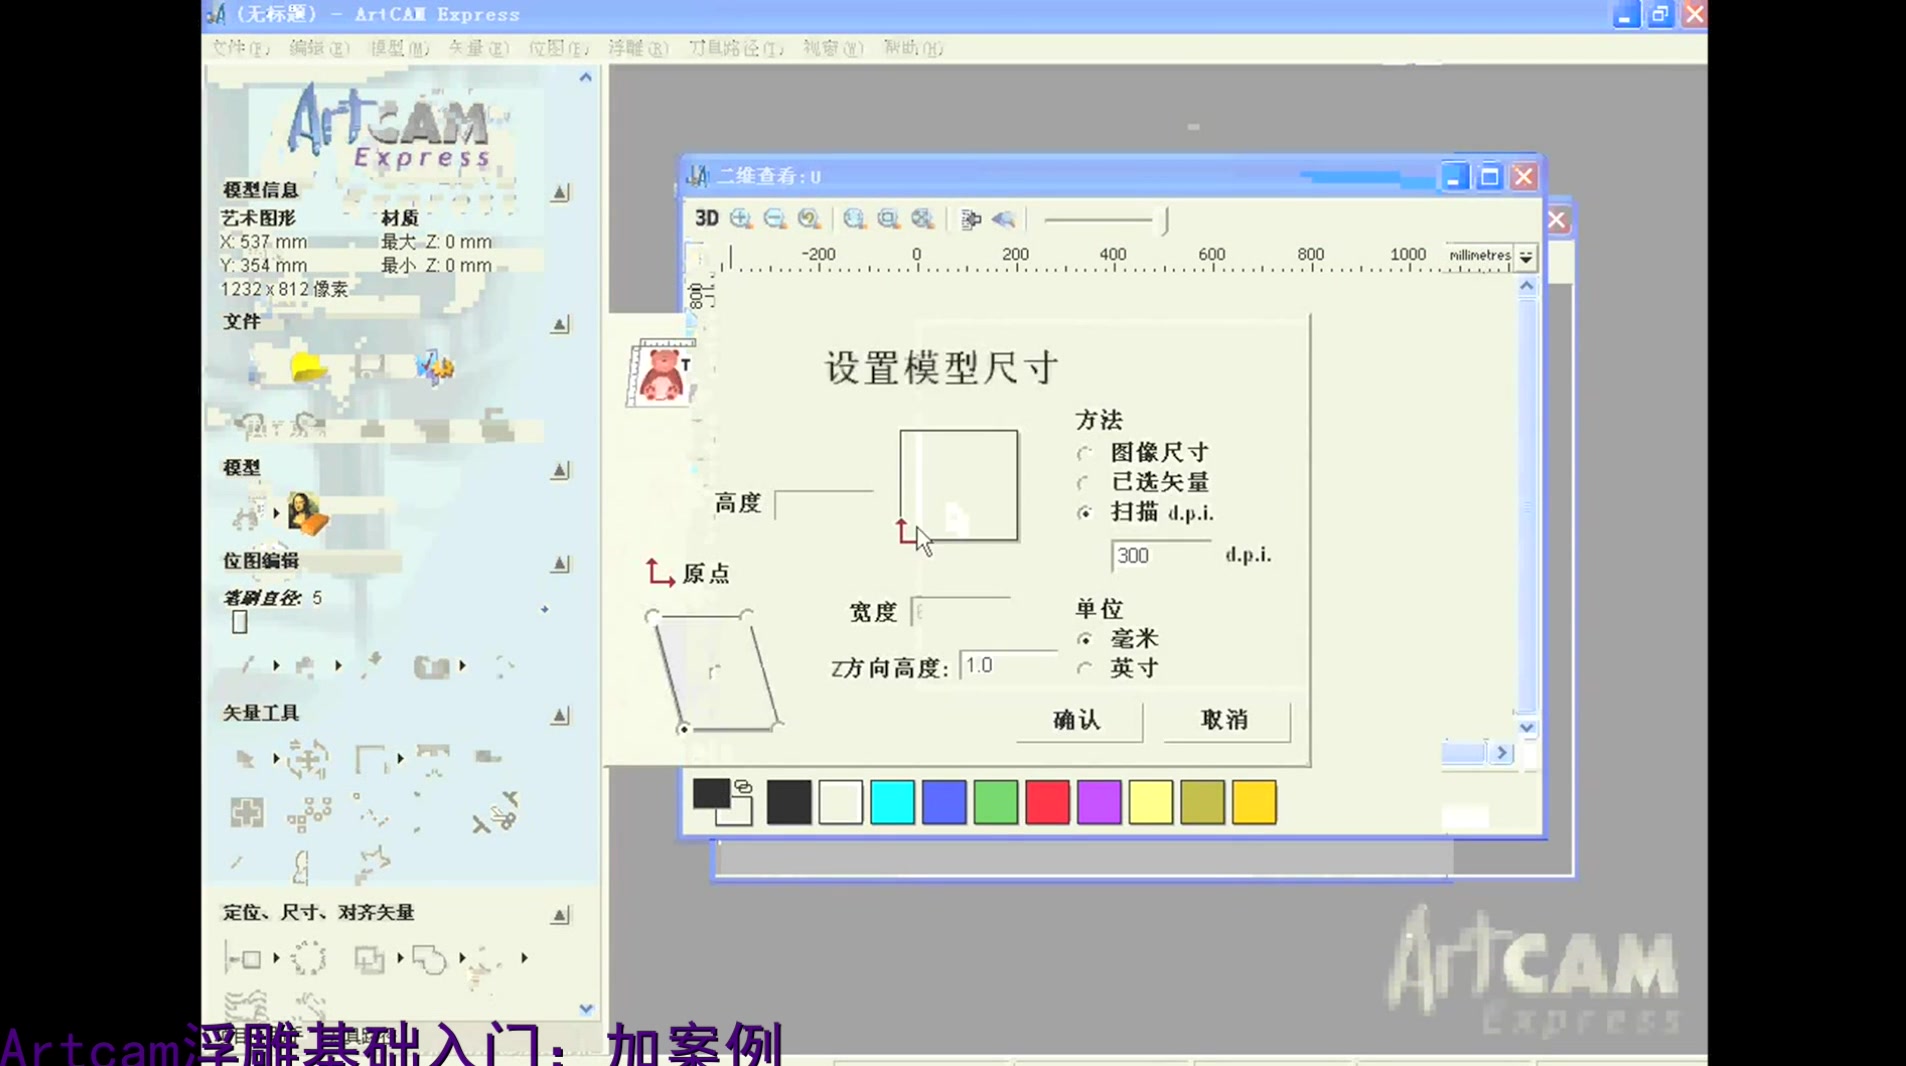Click the yellow folder open icon in 文件 panel

coord(308,365)
